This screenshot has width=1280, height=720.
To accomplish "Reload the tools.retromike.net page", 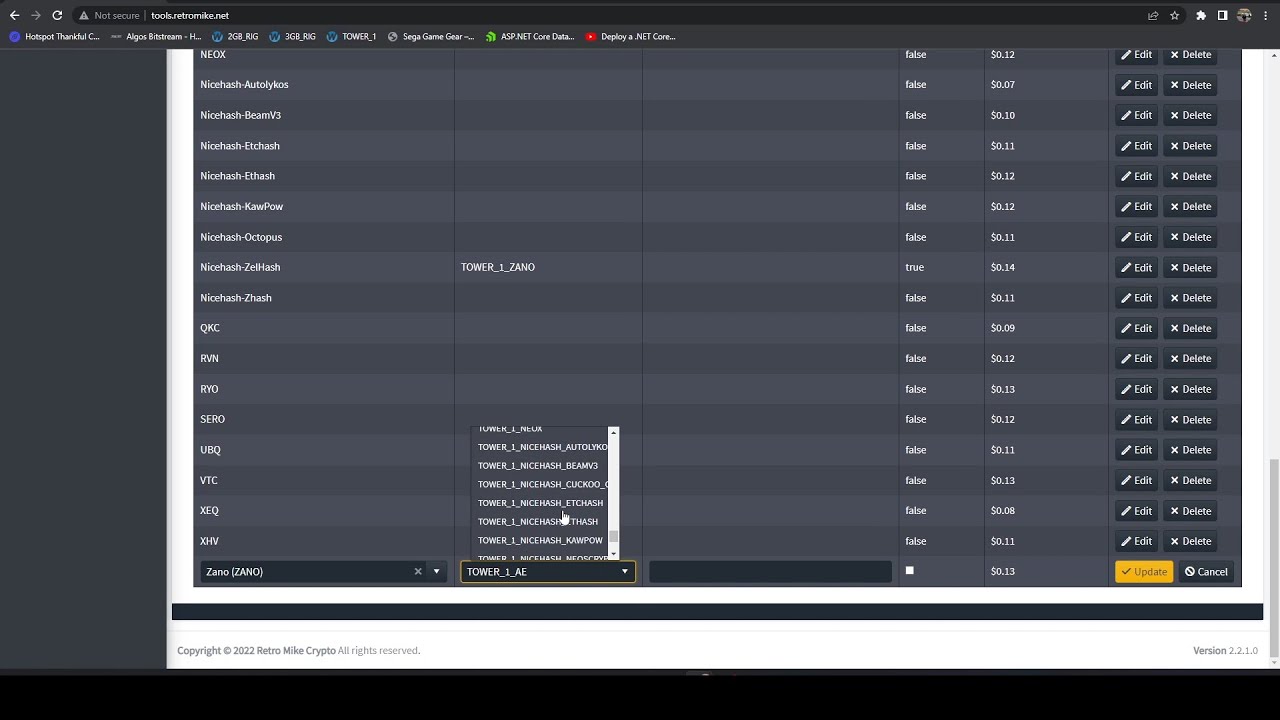I will tap(57, 15).
